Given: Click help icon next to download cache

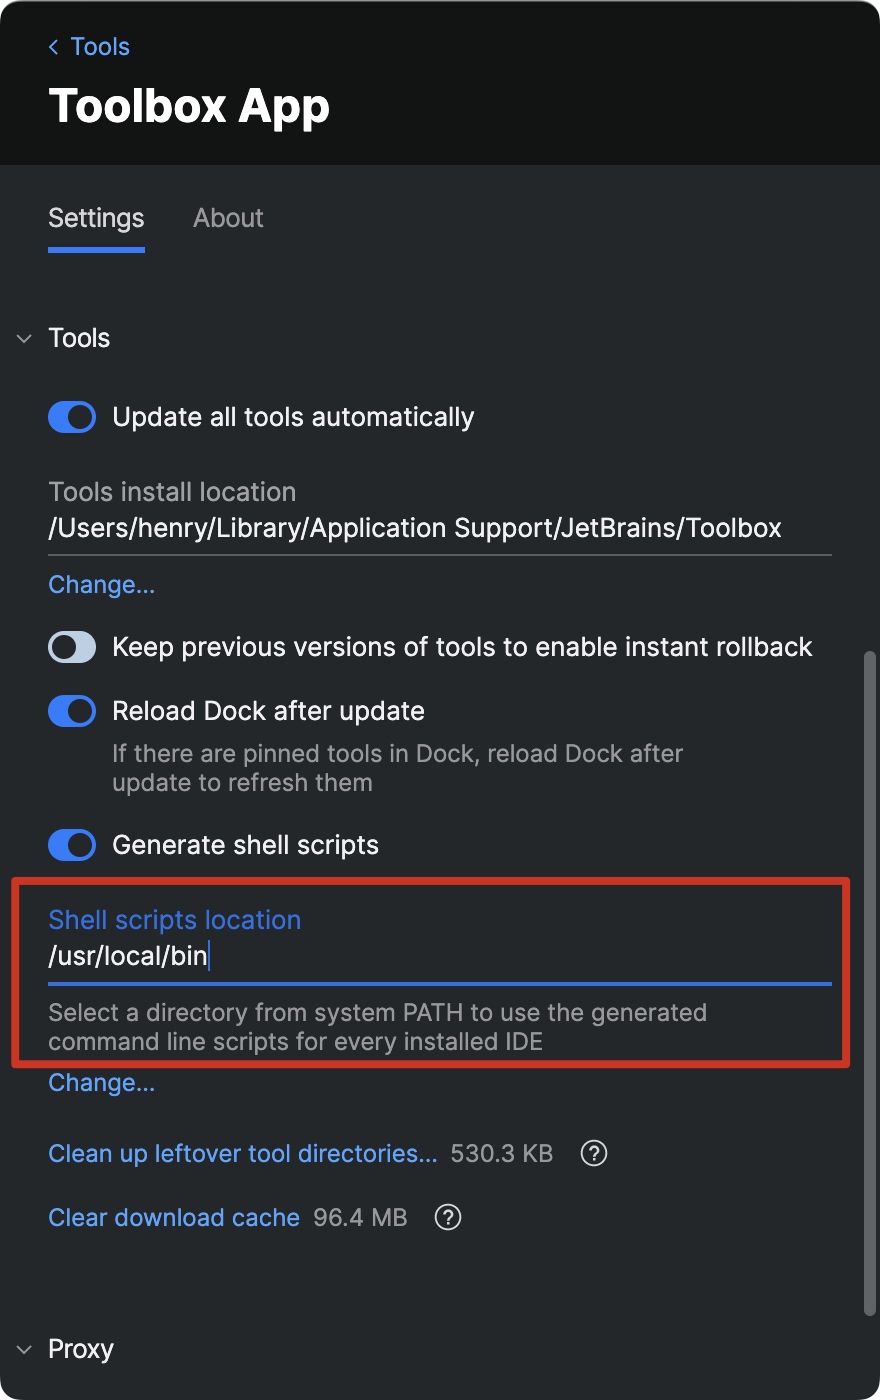Looking at the screenshot, I should [448, 1217].
